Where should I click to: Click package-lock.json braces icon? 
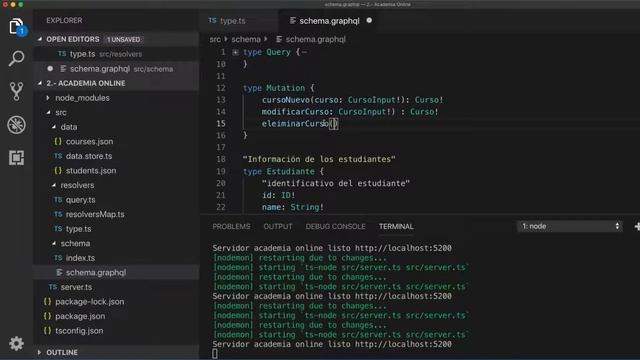point(47,302)
